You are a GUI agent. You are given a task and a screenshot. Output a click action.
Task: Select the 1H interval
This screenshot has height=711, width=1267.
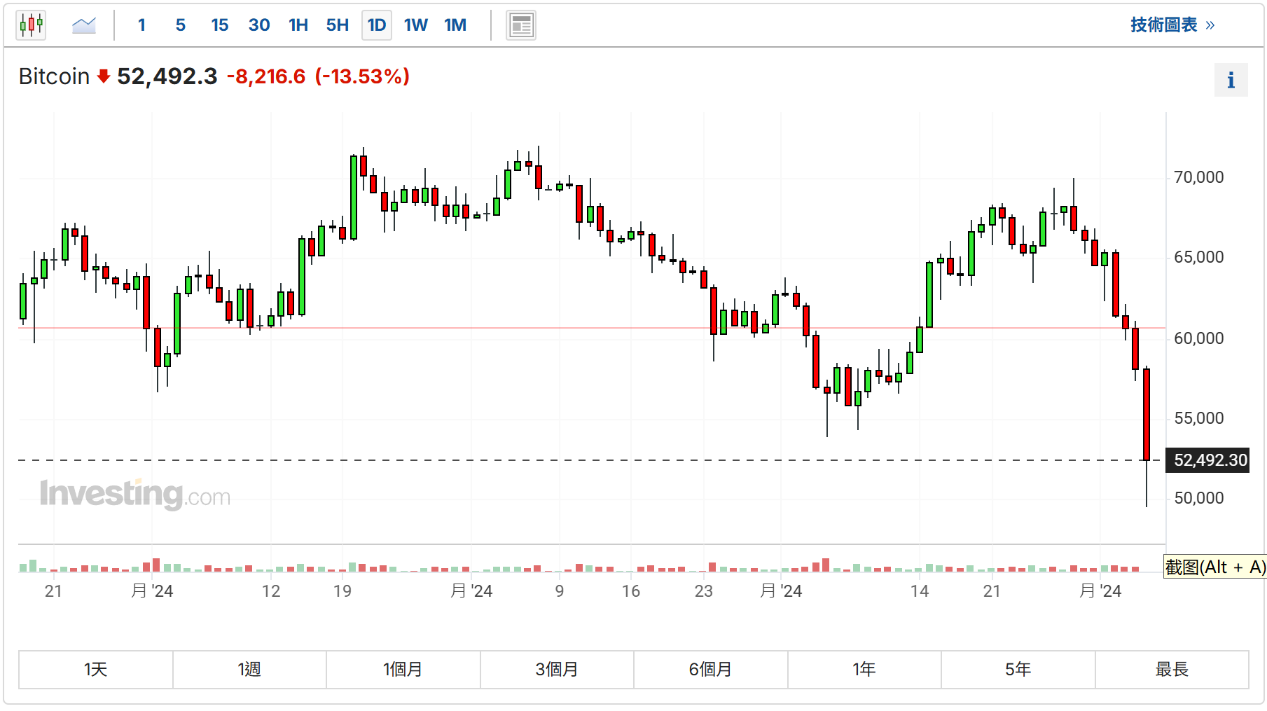[x=298, y=25]
